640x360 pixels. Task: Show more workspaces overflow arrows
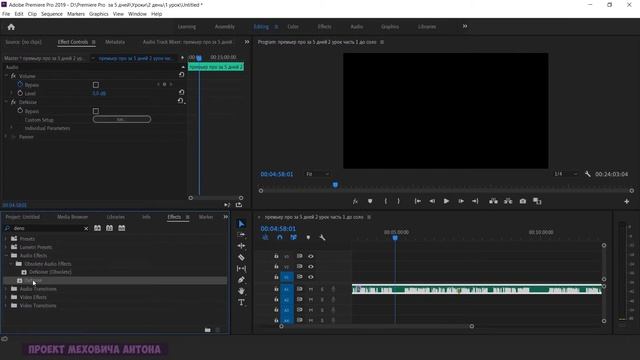[465, 27]
